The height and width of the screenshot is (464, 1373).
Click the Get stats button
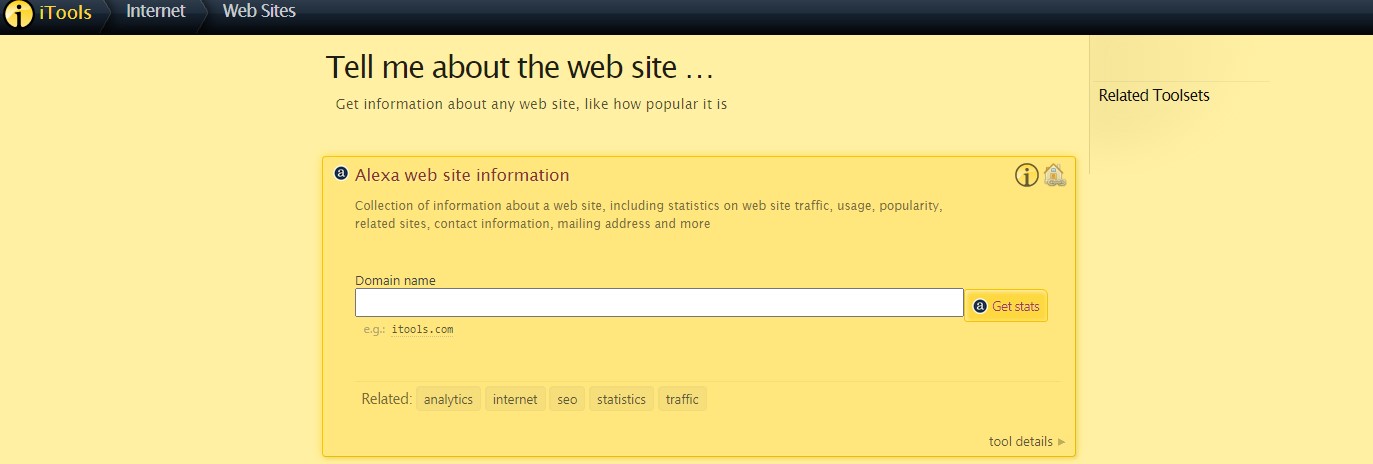pyautogui.click(x=1006, y=306)
